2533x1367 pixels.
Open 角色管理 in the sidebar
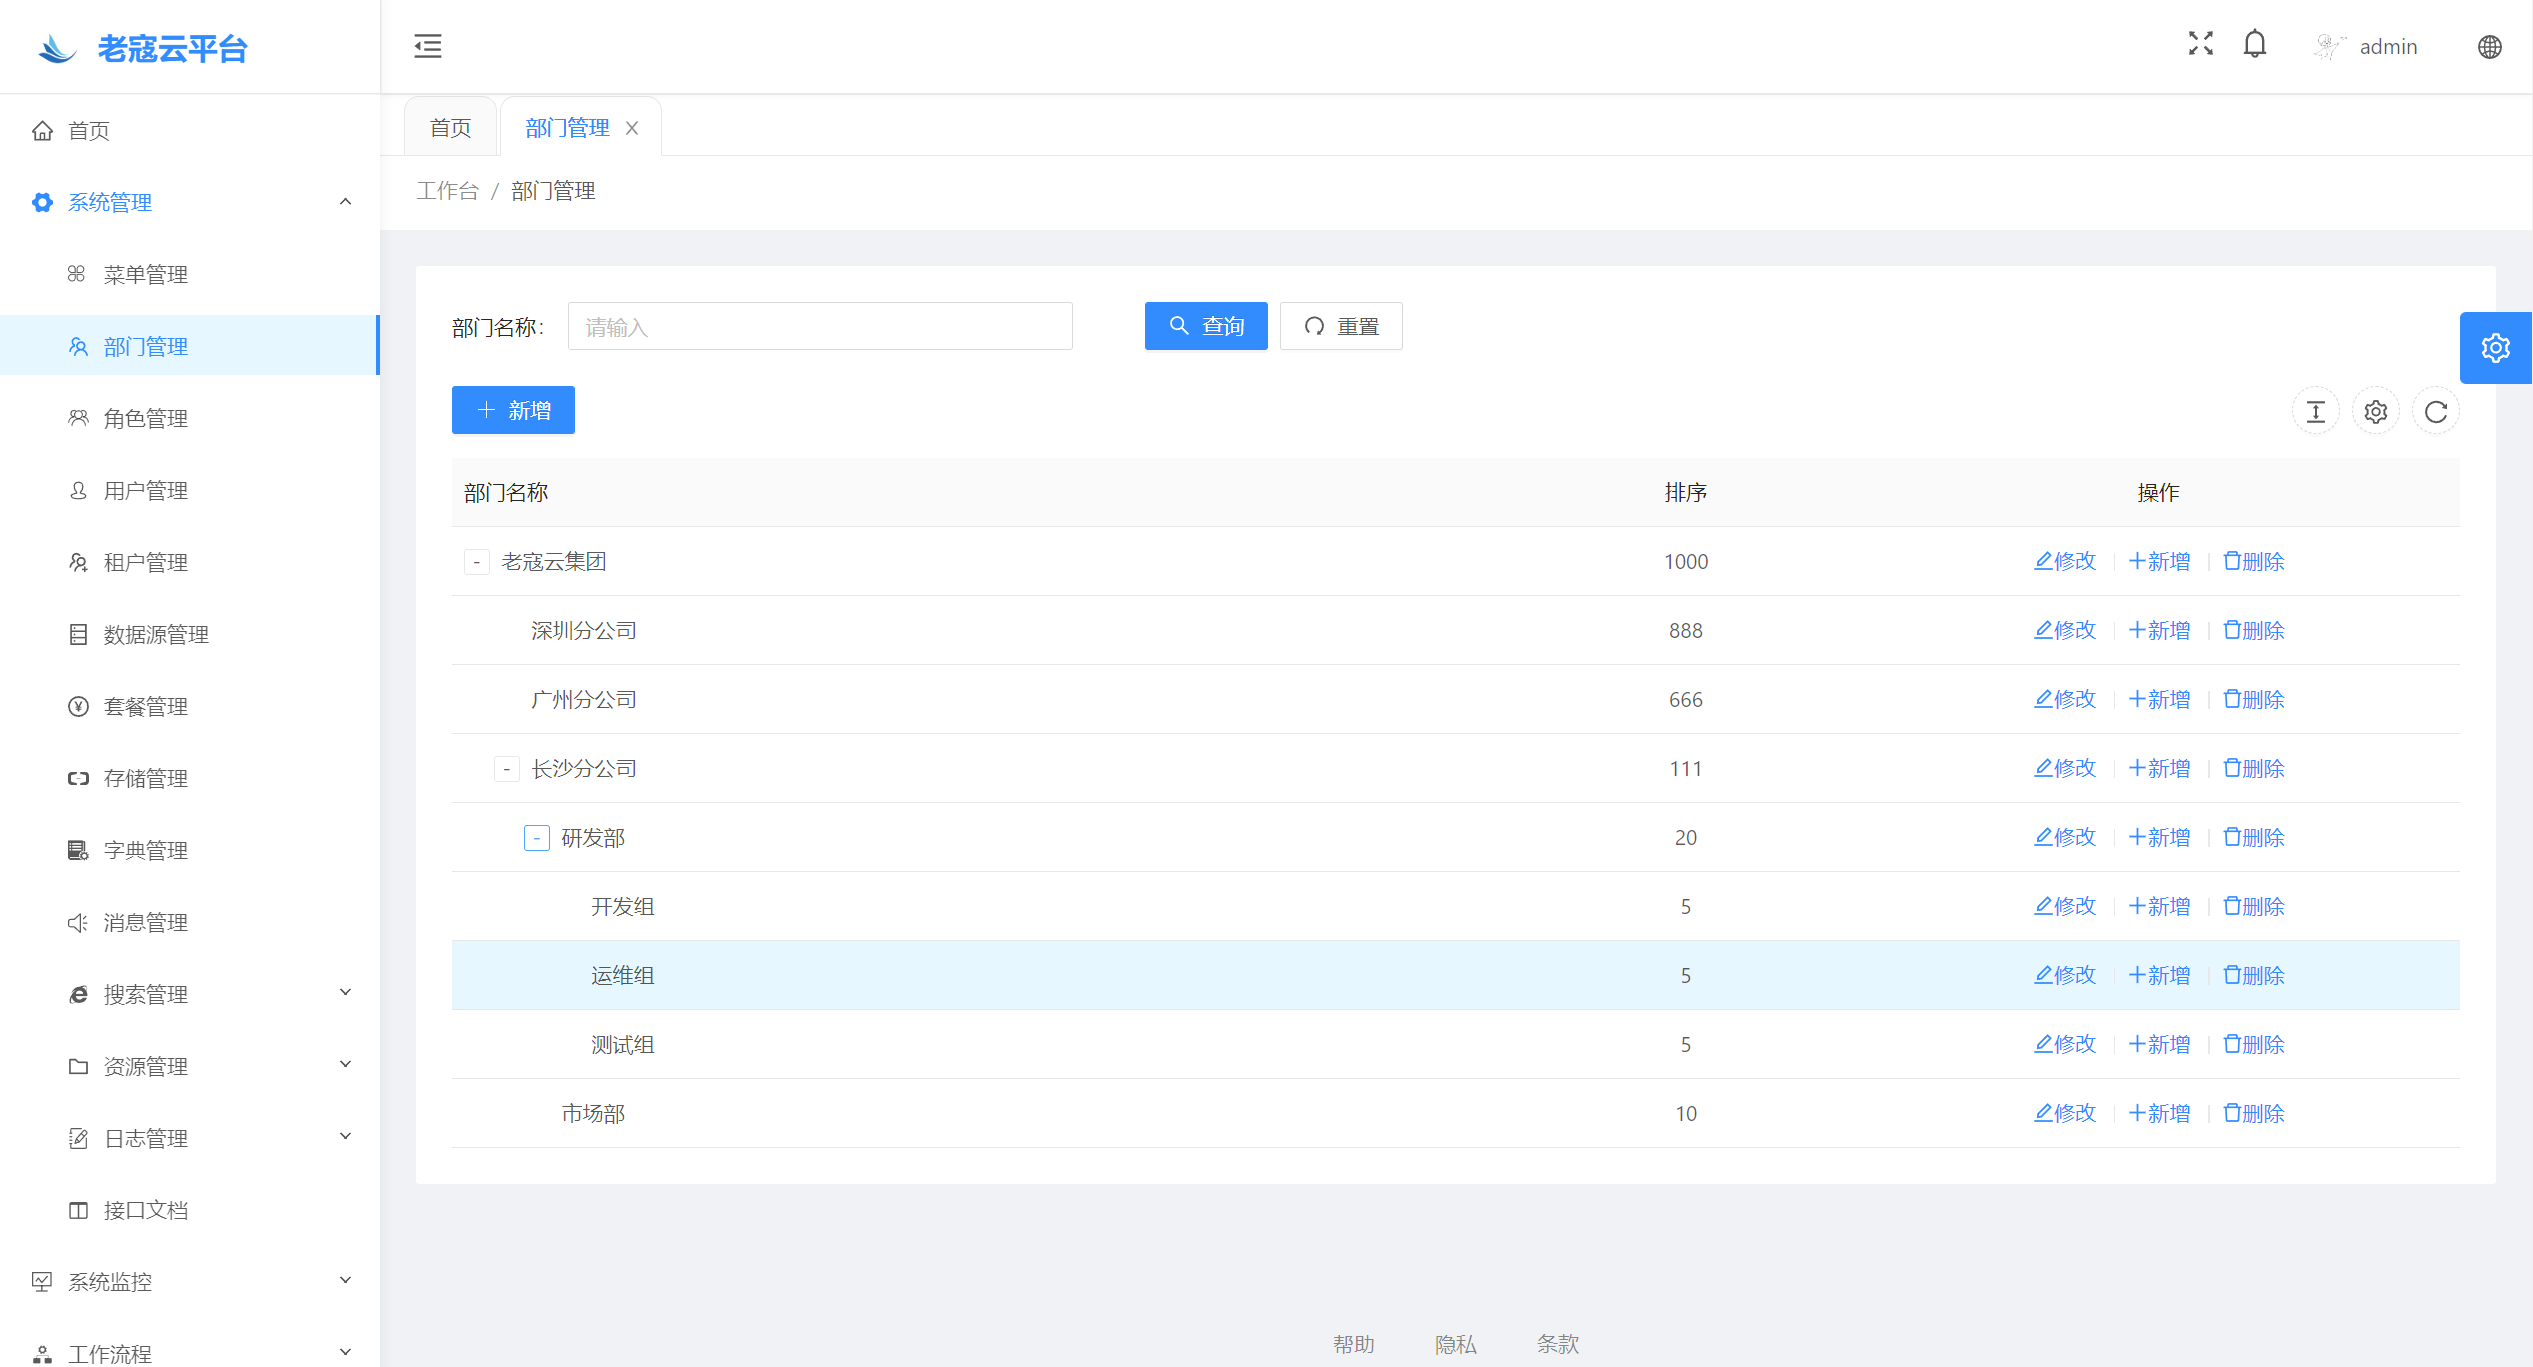pos(146,419)
